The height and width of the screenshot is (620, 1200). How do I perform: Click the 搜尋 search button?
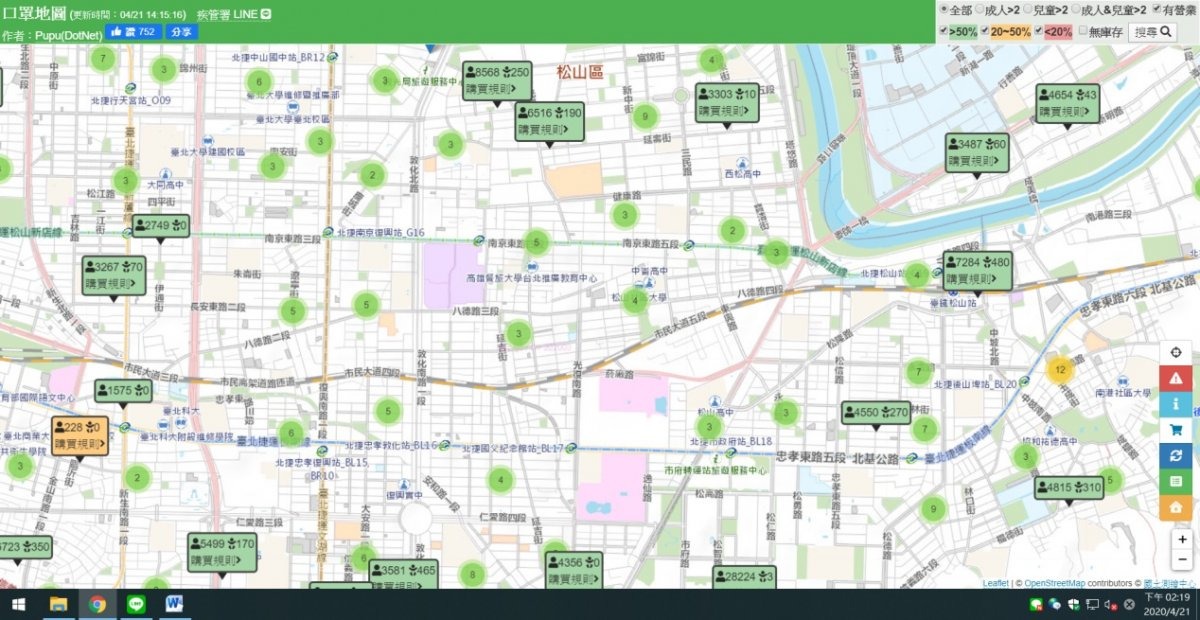pyautogui.click(x=1153, y=32)
